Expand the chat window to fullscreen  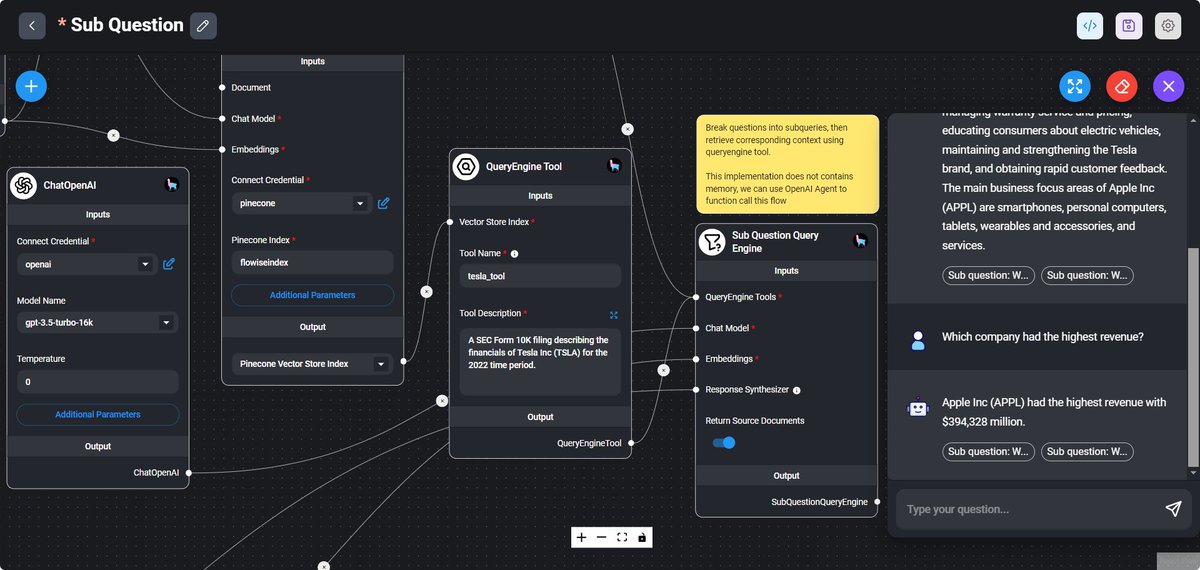pos(1075,86)
